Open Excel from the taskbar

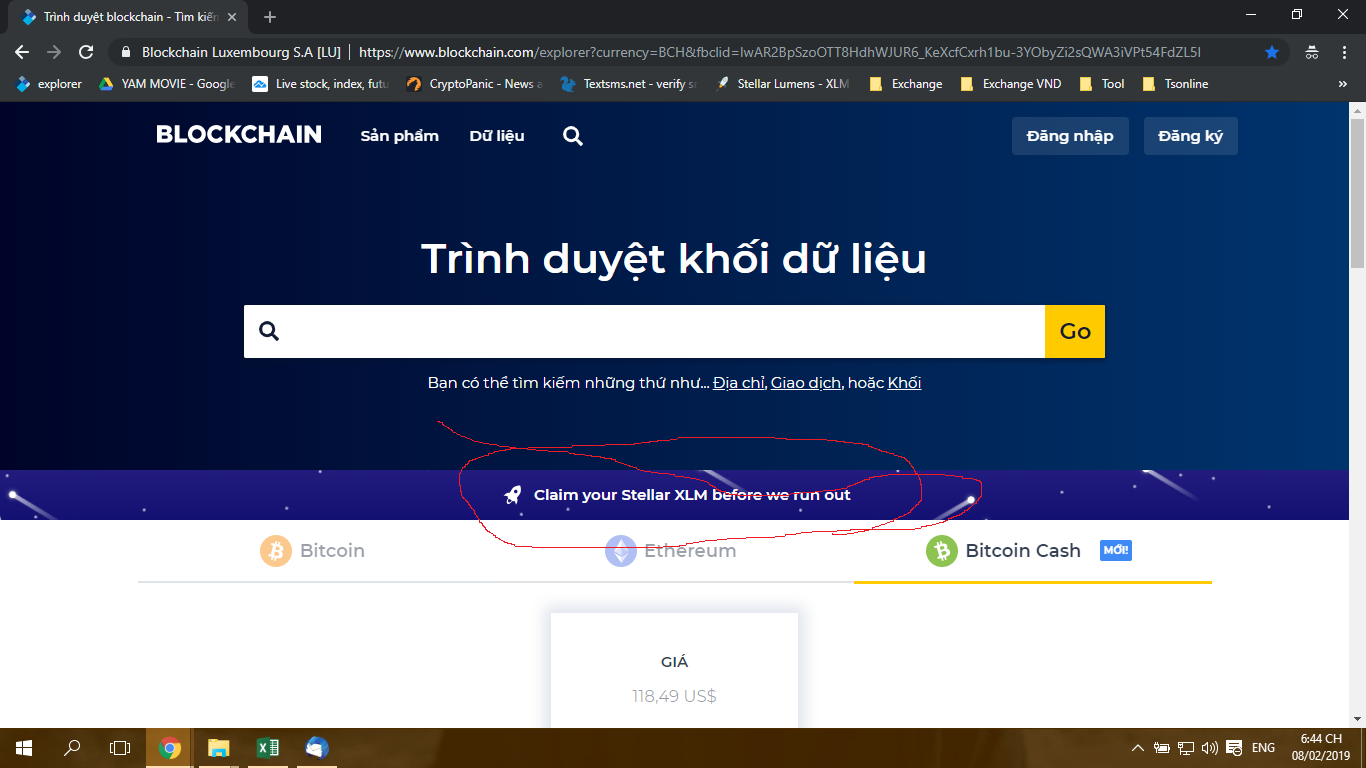pos(267,748)
